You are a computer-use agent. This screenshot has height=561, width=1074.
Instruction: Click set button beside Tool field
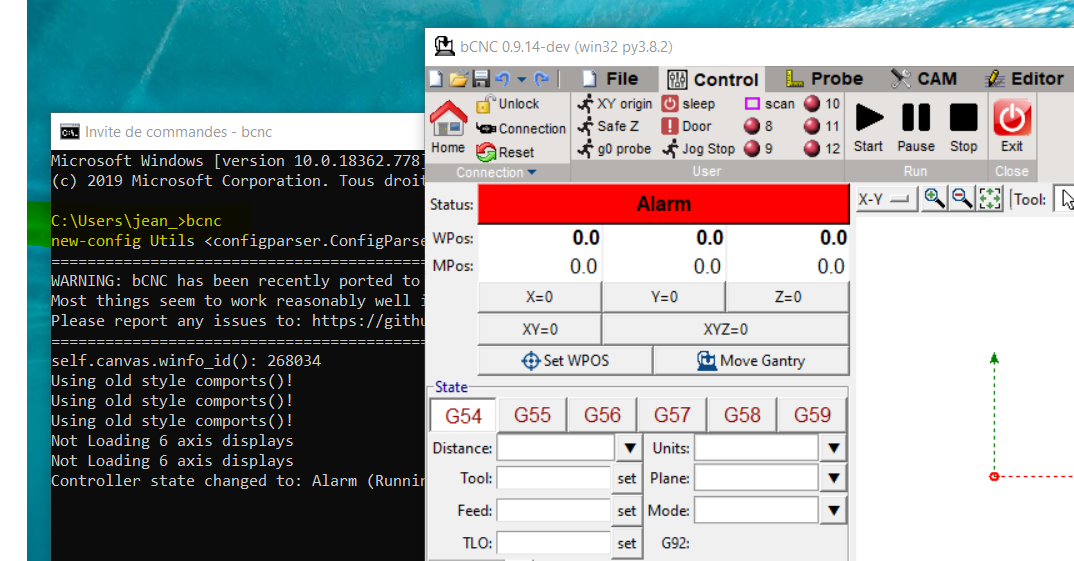click(x=627, y=479)
